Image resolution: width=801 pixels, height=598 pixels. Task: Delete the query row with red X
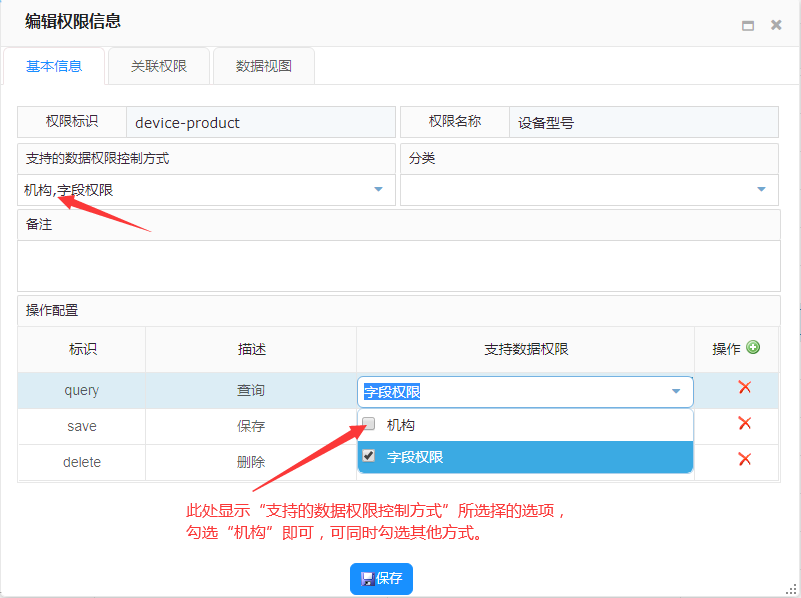(744, 388)
